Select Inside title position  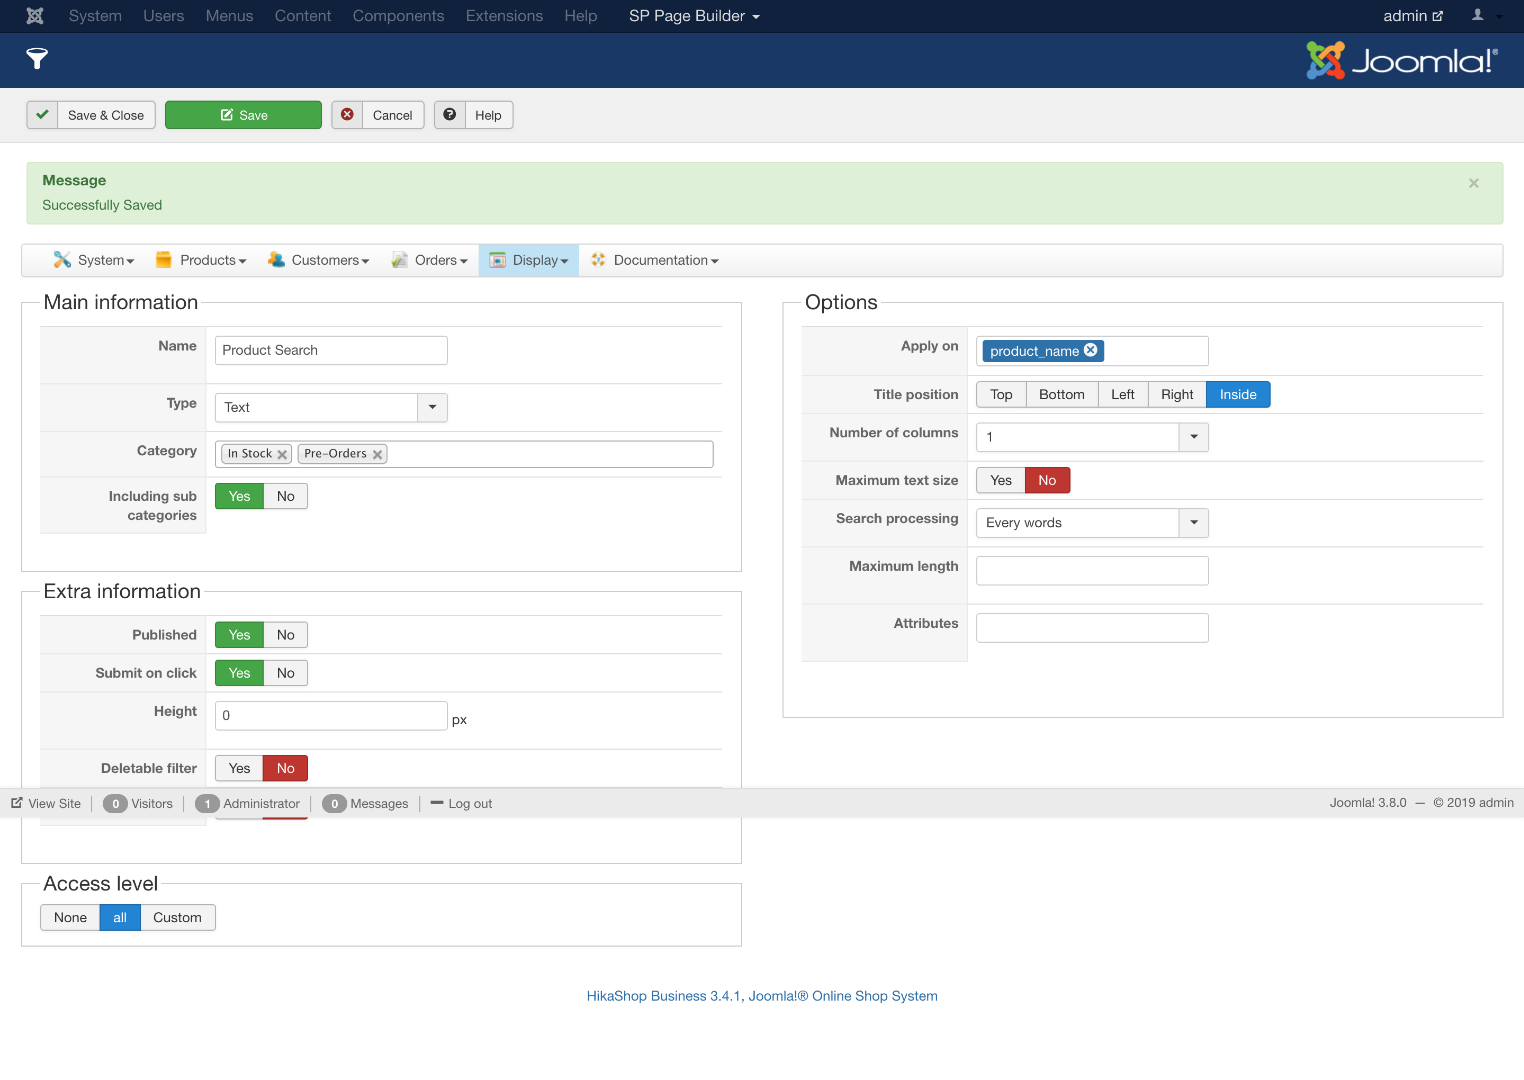click(x=1238, y=395)
